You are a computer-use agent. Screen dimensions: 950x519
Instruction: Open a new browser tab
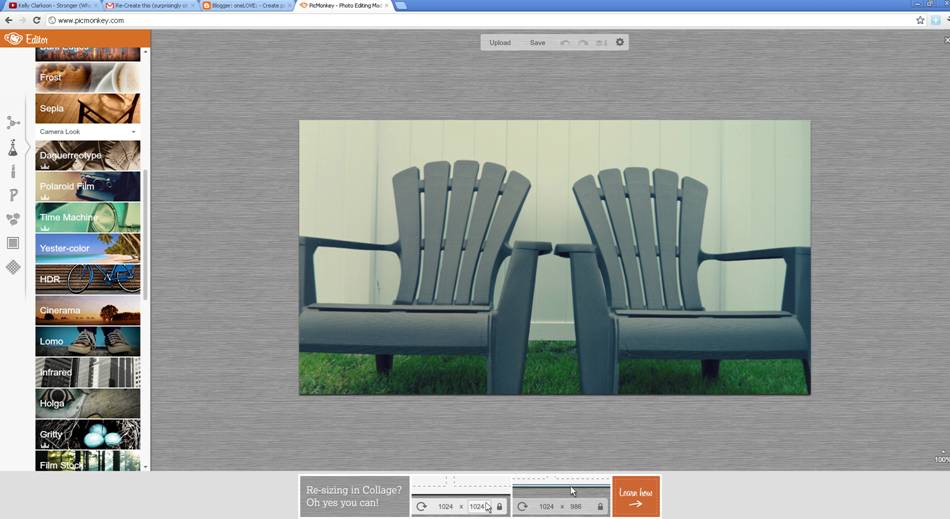(401, 5)
